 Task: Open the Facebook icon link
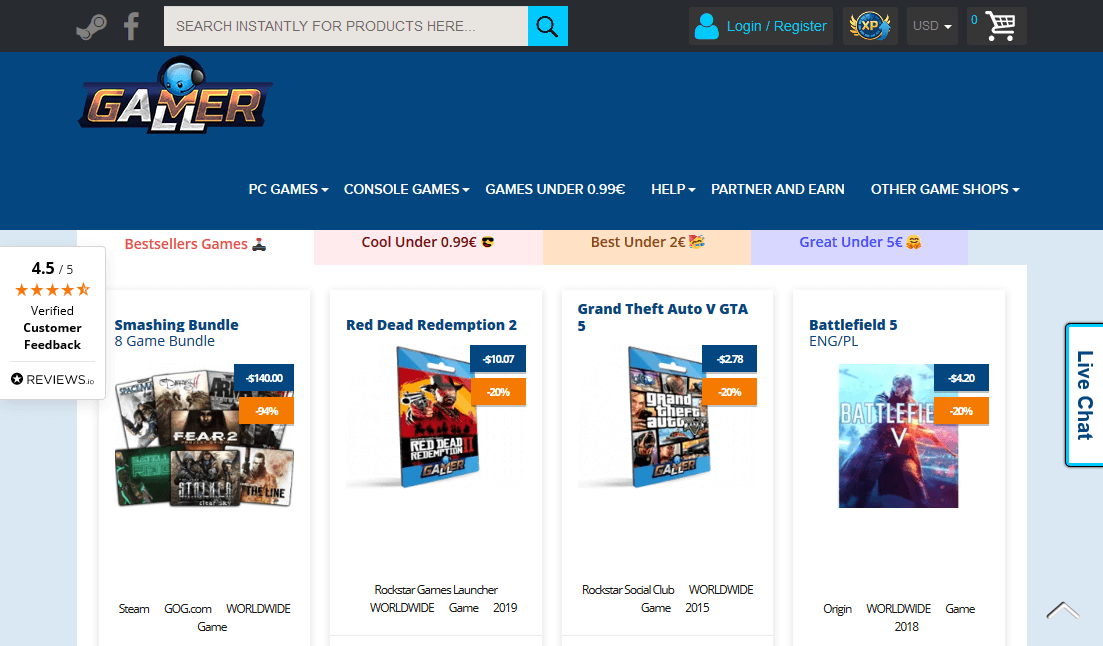point(132,27)
